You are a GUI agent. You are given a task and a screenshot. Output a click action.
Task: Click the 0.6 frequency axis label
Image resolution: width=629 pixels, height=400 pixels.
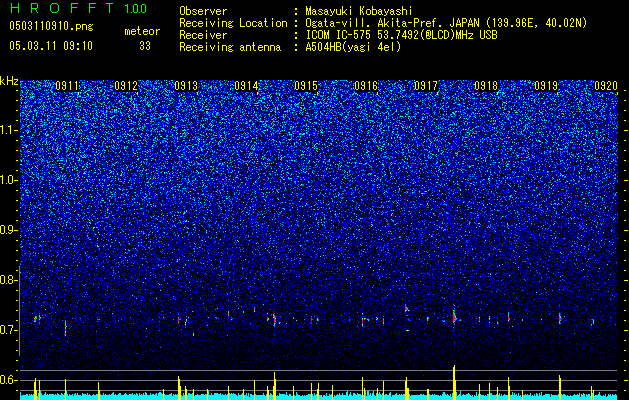(9, 380)
